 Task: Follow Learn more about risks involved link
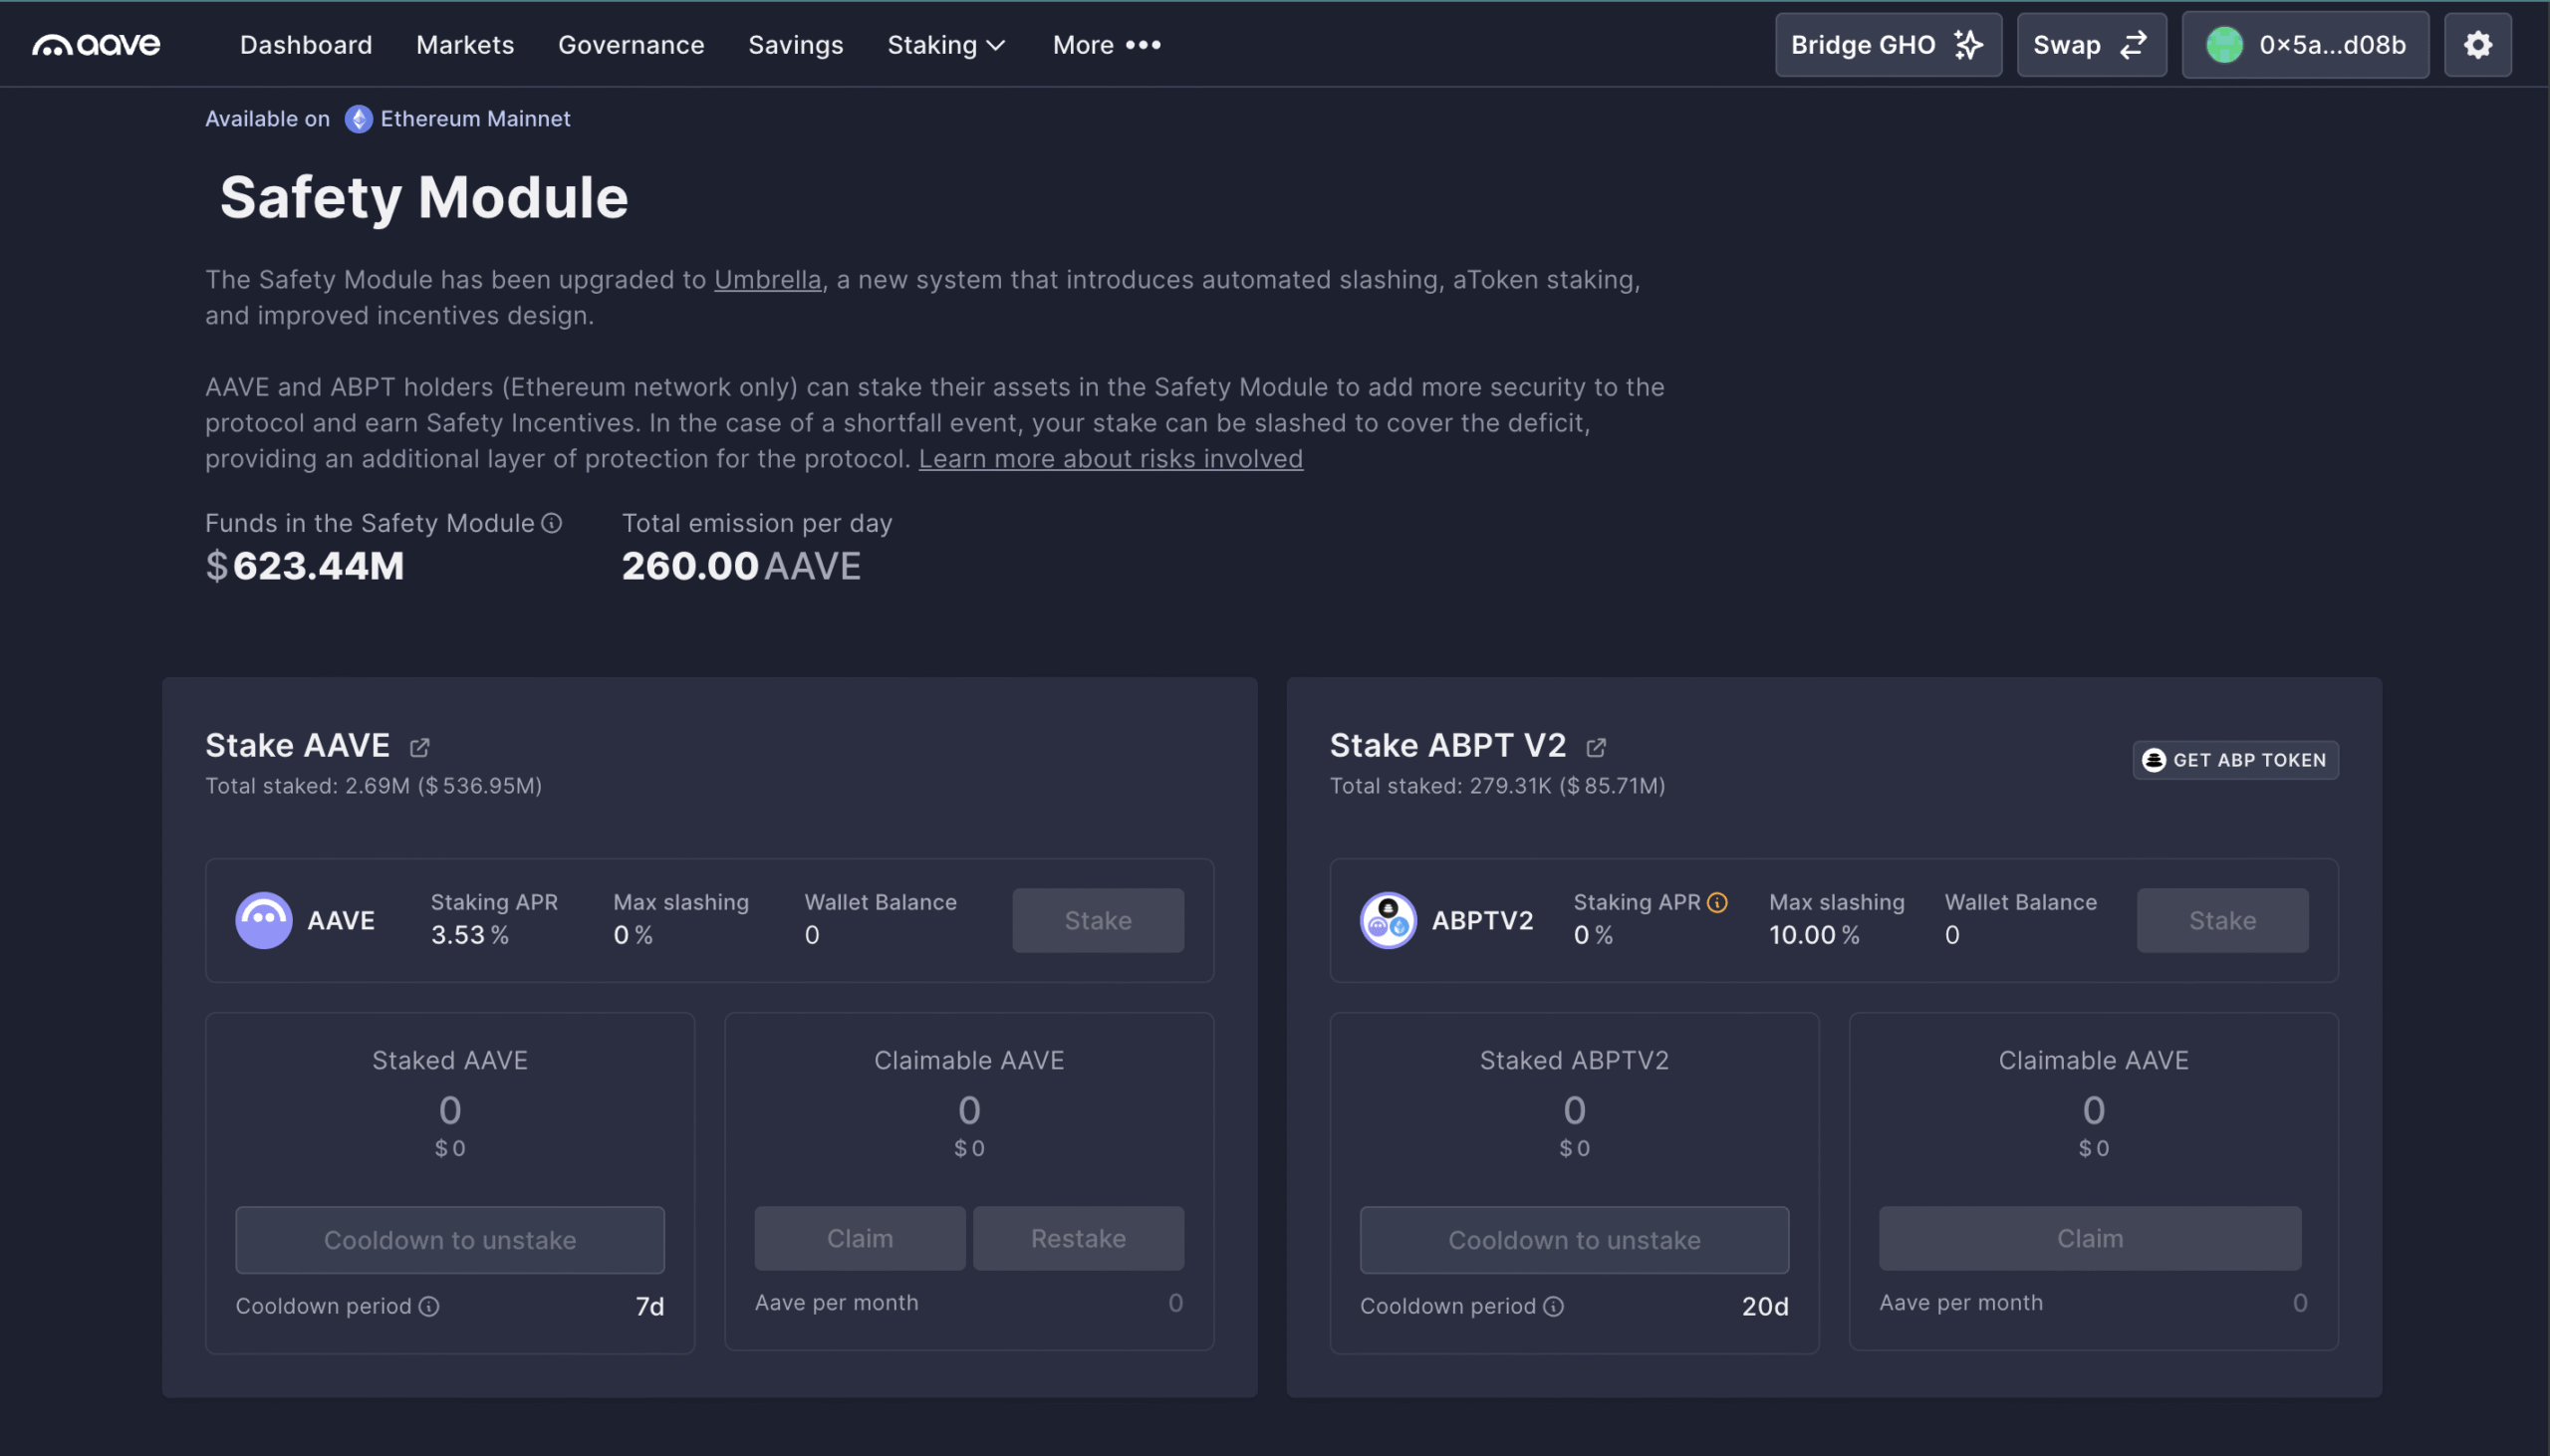(1110, 459)
